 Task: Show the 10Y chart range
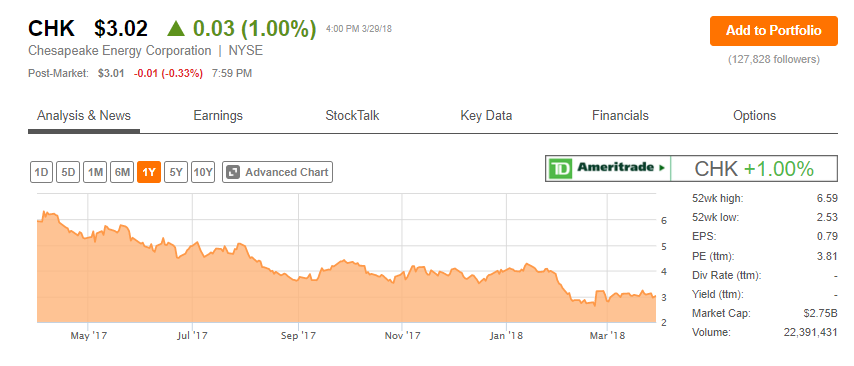click(203, 173)
